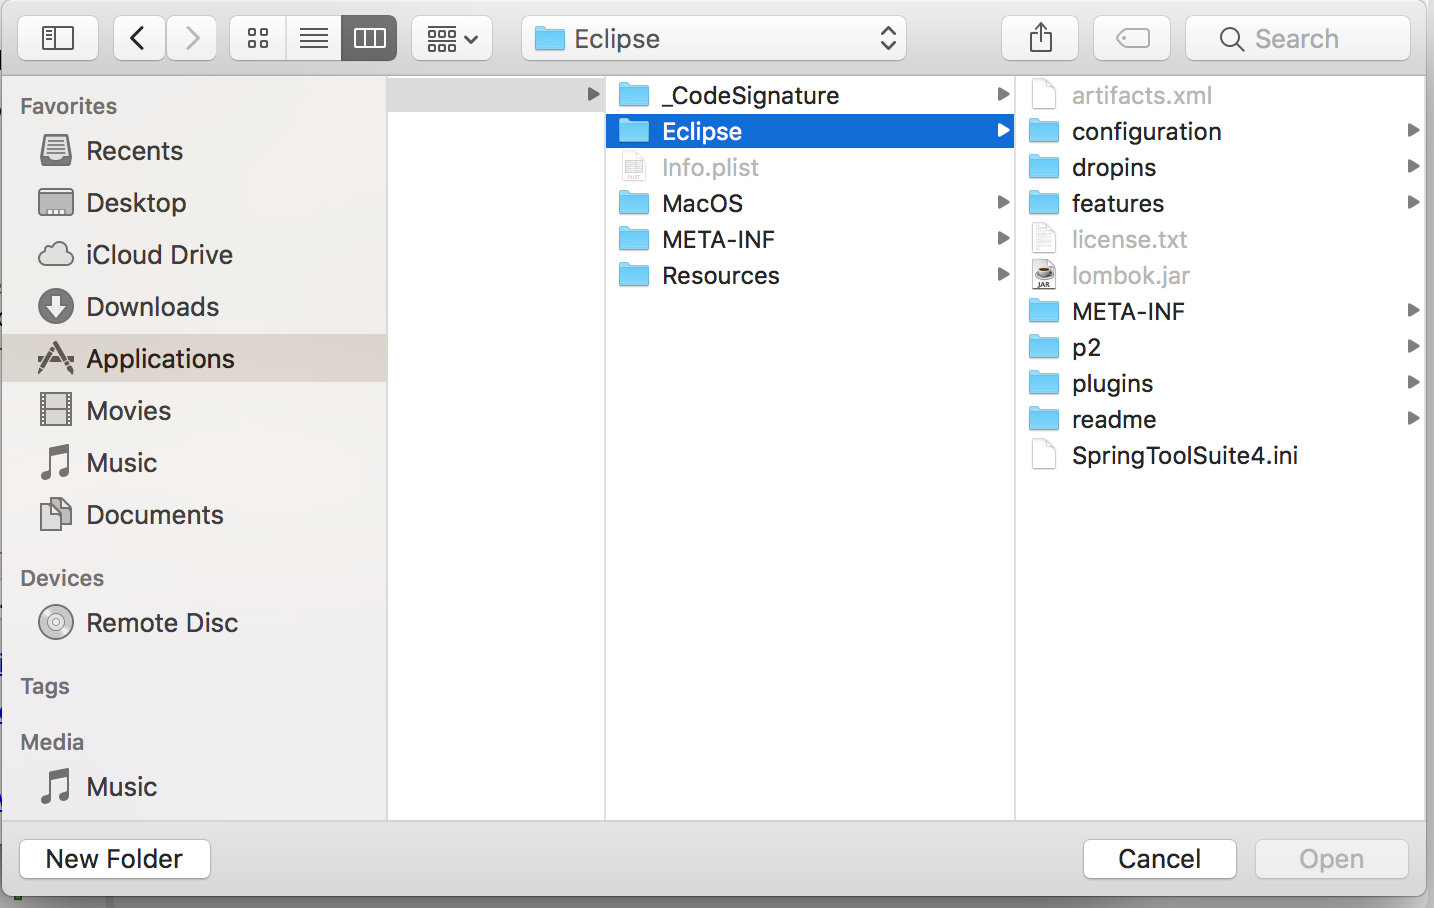Viewport: 1434px width, 908px height.
Task: Select the features folder
Action: pyautogui.click(x=1221, y=203)
